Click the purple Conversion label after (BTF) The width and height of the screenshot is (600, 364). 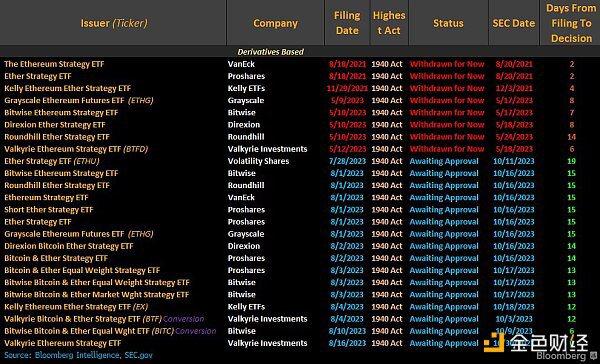point(184,319)
